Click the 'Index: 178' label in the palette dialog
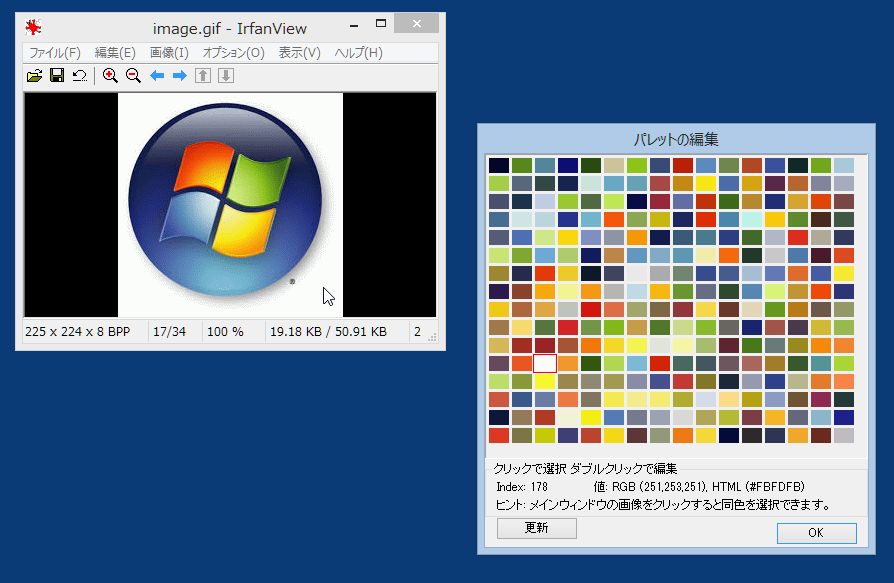894x583 pixels. click(522, 487)
